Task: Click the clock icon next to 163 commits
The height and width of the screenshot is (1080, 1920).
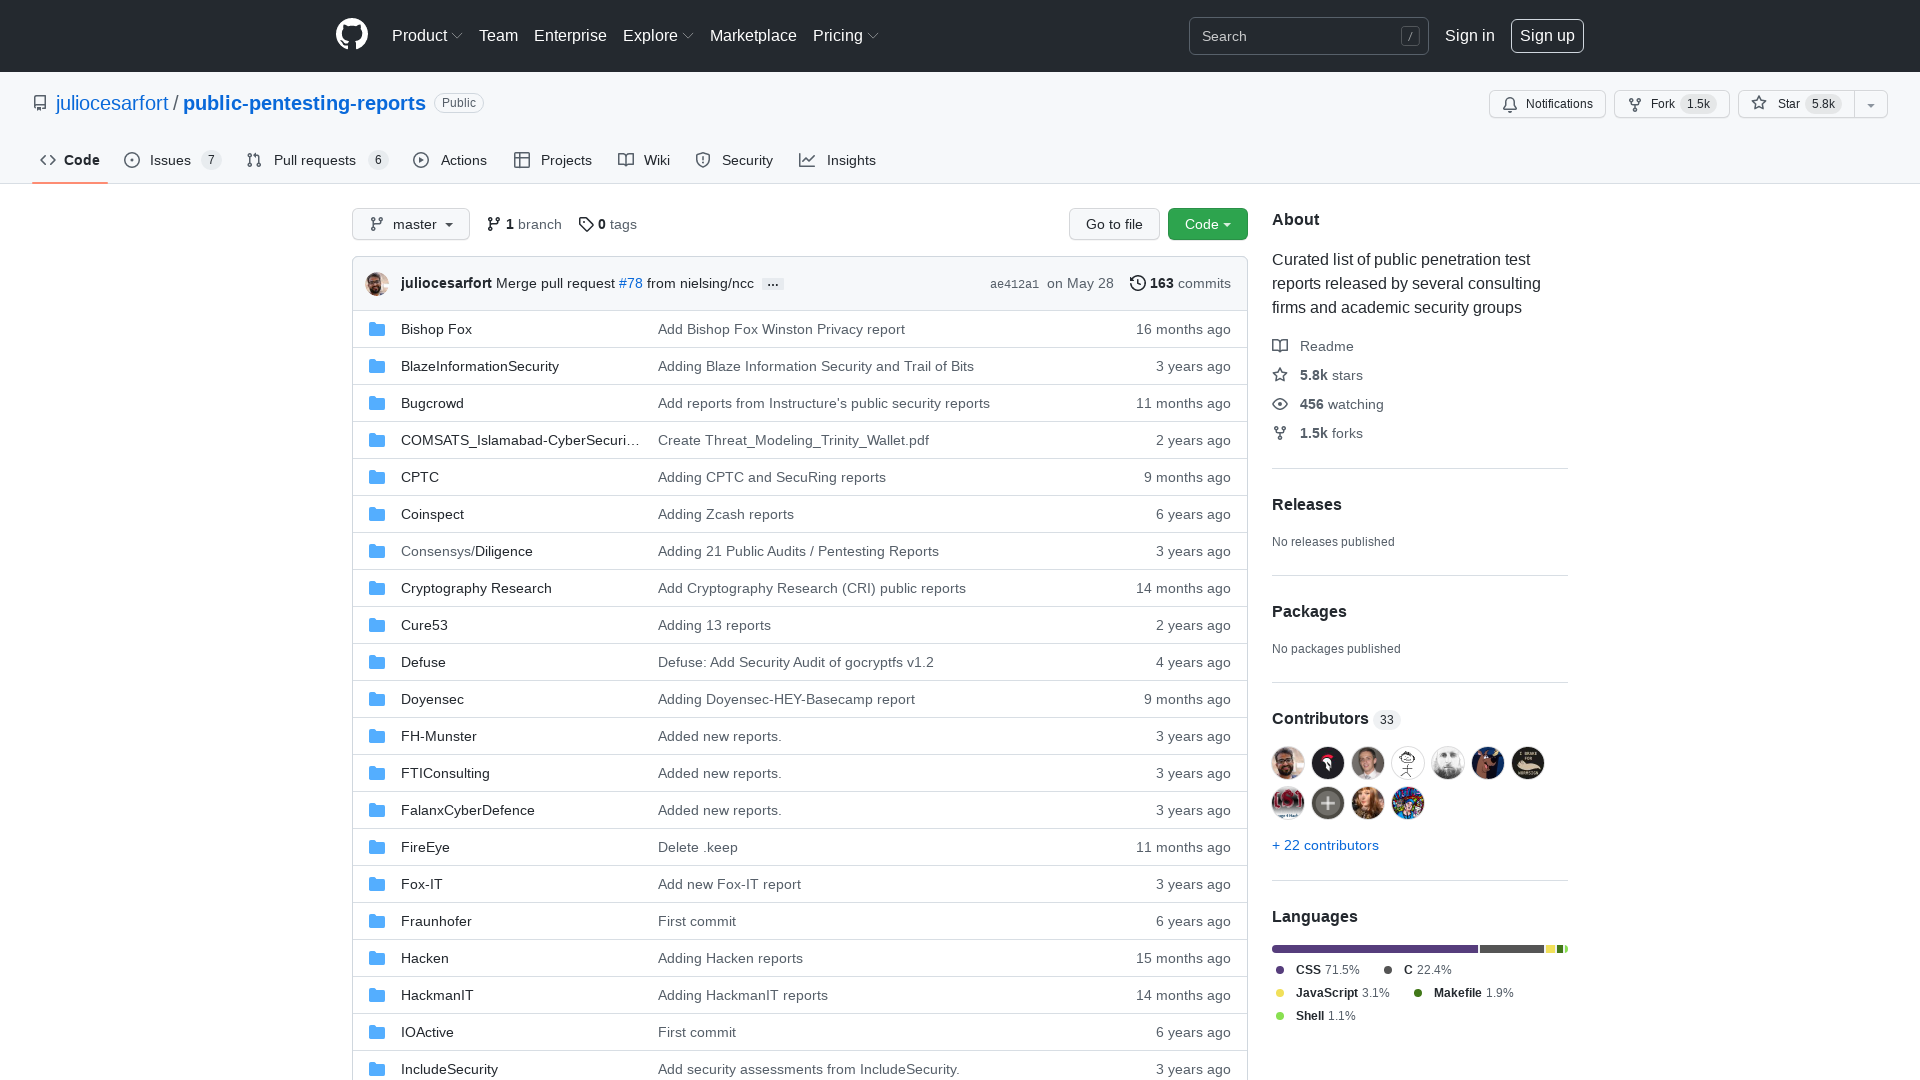Action: coord(1137,283)
